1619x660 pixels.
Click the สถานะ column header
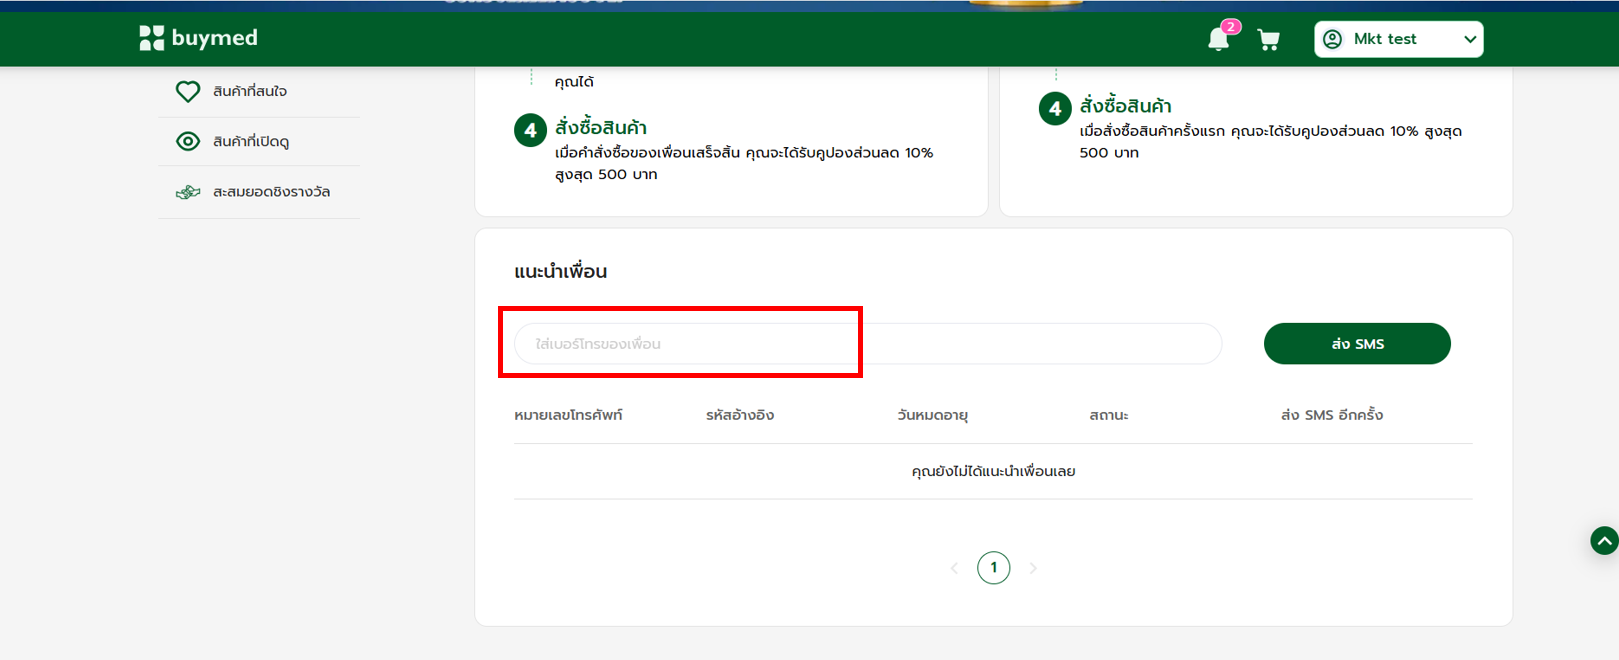[x=1108, y=415]
